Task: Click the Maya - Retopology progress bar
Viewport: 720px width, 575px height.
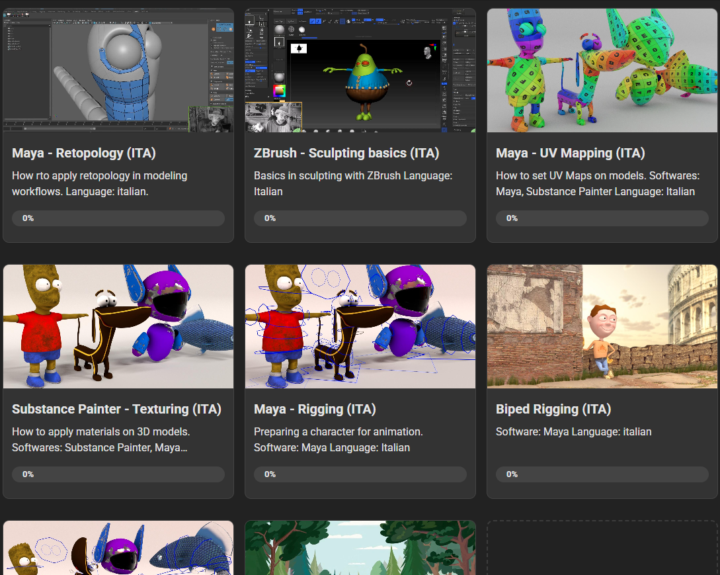Action: [x=118, y=218]
